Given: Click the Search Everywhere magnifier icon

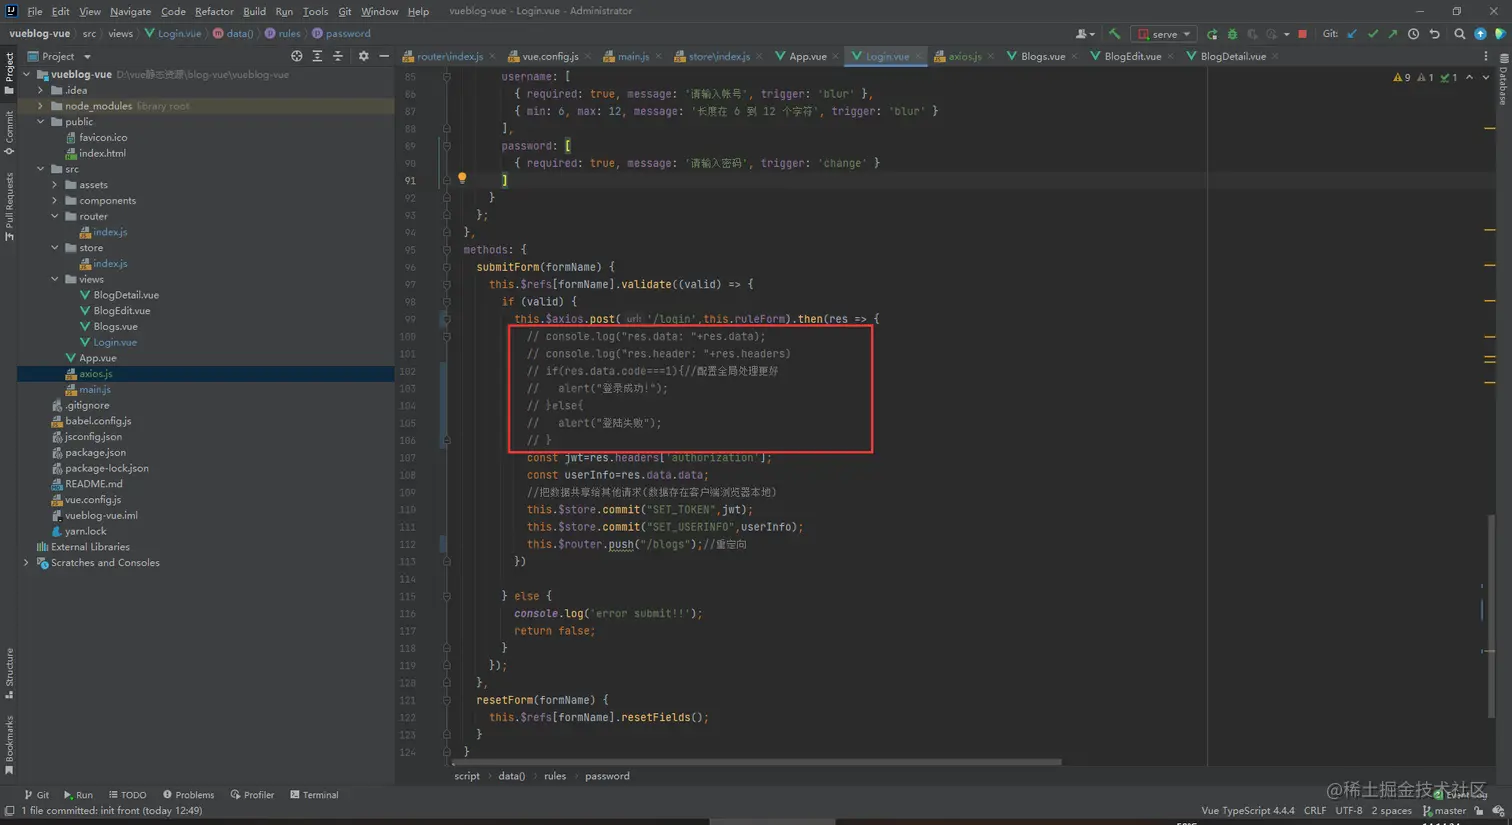Looking at the screenshot, I should pyautogui.click(x=1459, y=34).
